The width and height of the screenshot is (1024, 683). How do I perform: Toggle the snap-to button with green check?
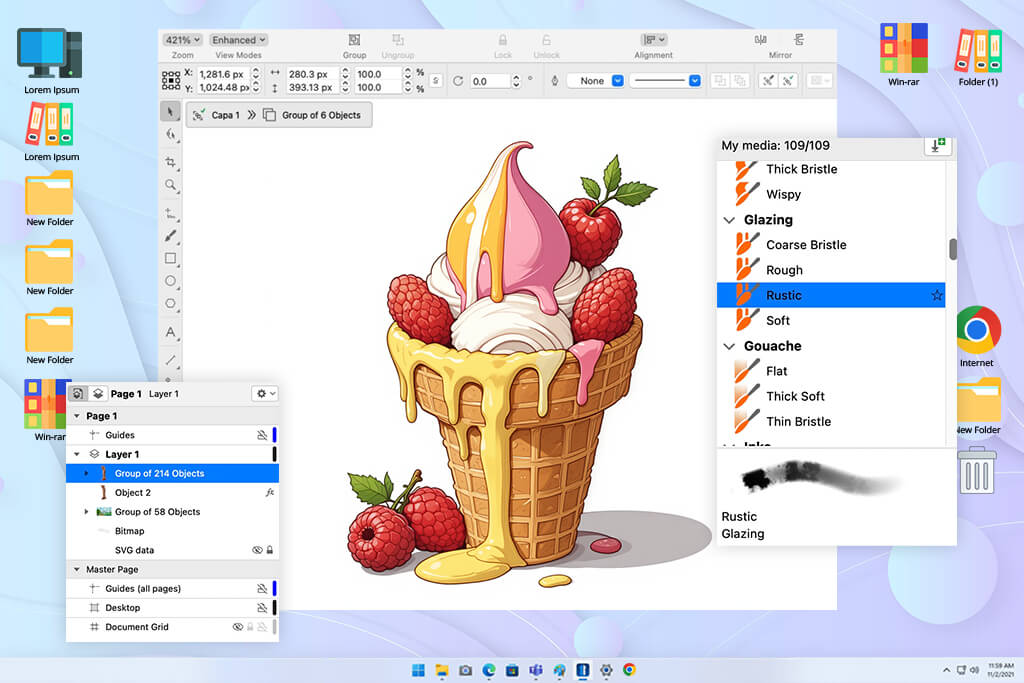click(x=788, y=81)
